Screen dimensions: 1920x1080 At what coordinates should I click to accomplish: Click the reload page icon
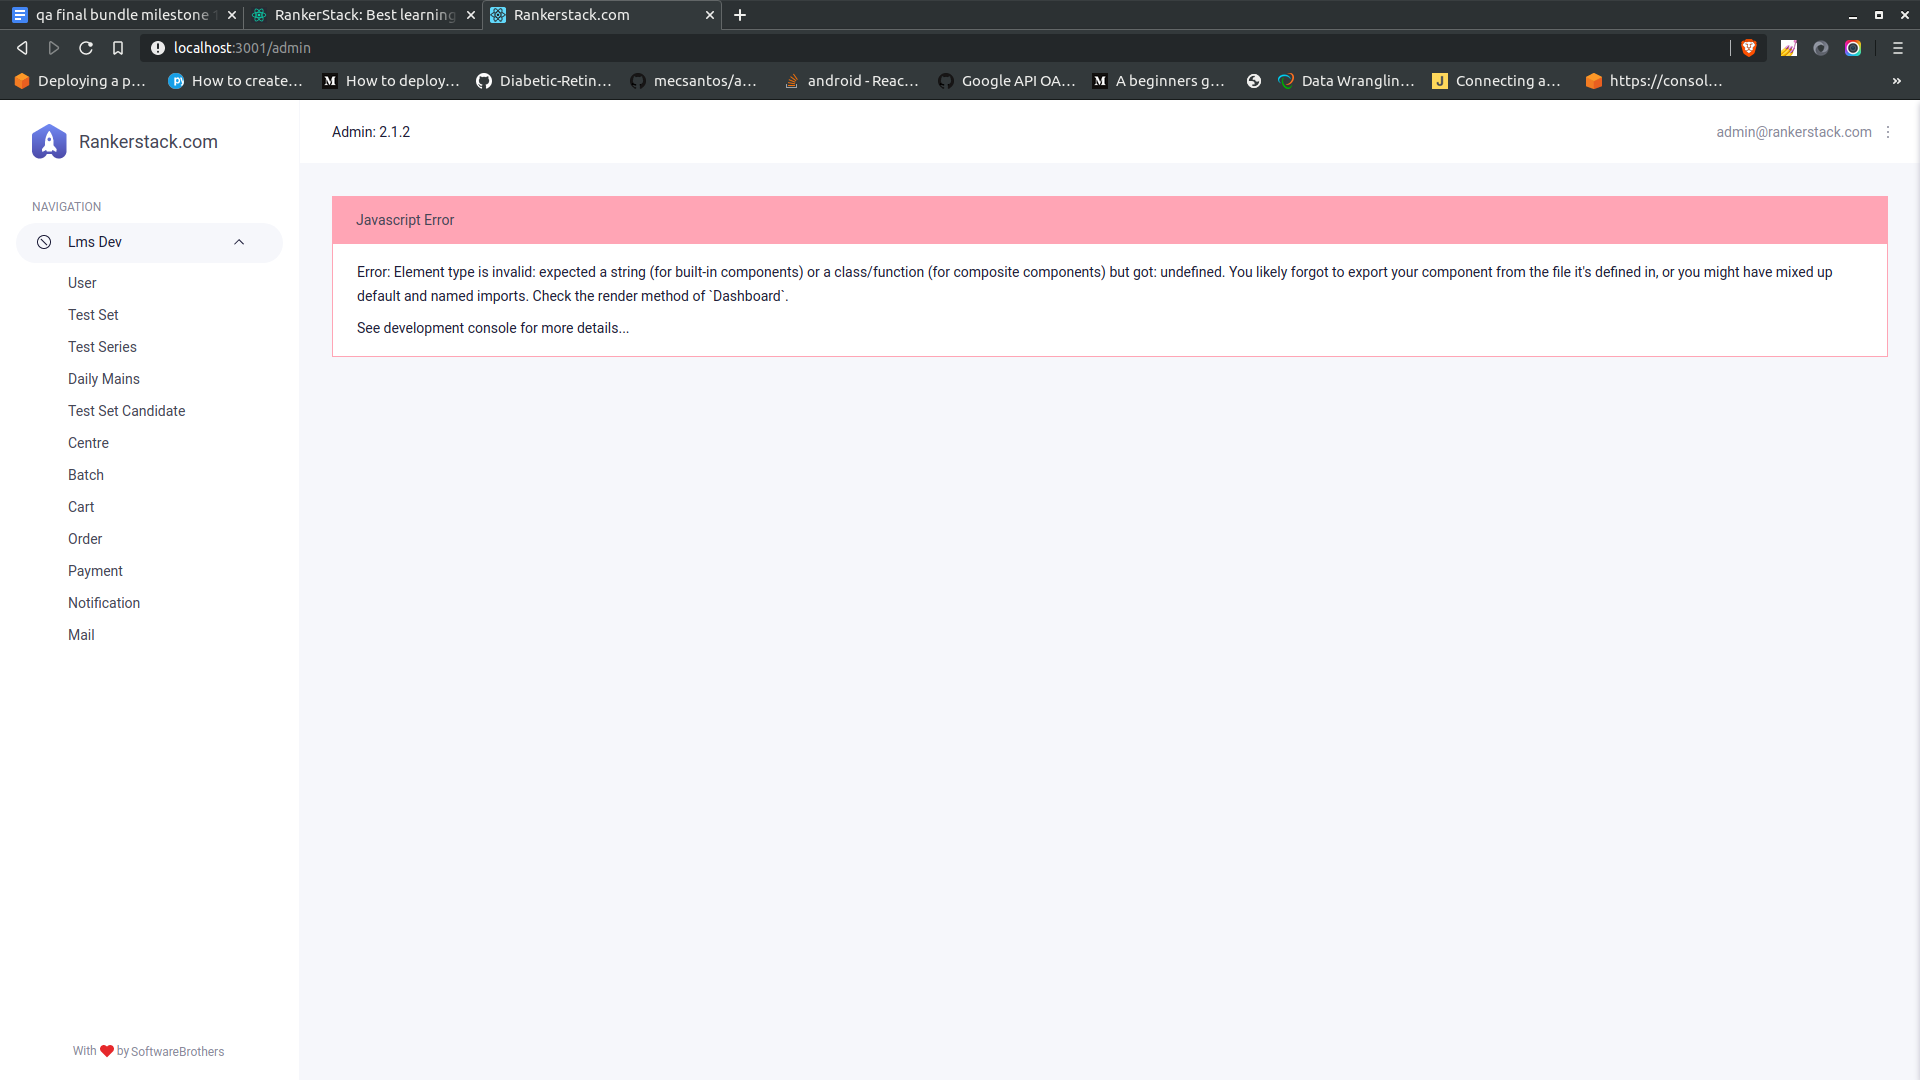(x=86, y=47)
